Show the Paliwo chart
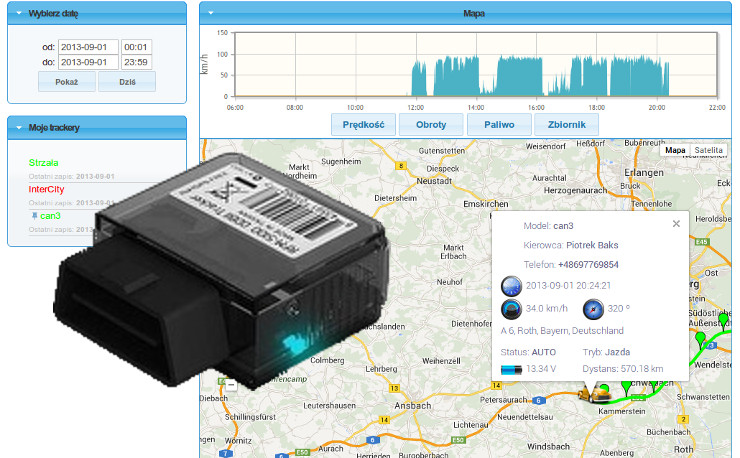 (499, 125)
